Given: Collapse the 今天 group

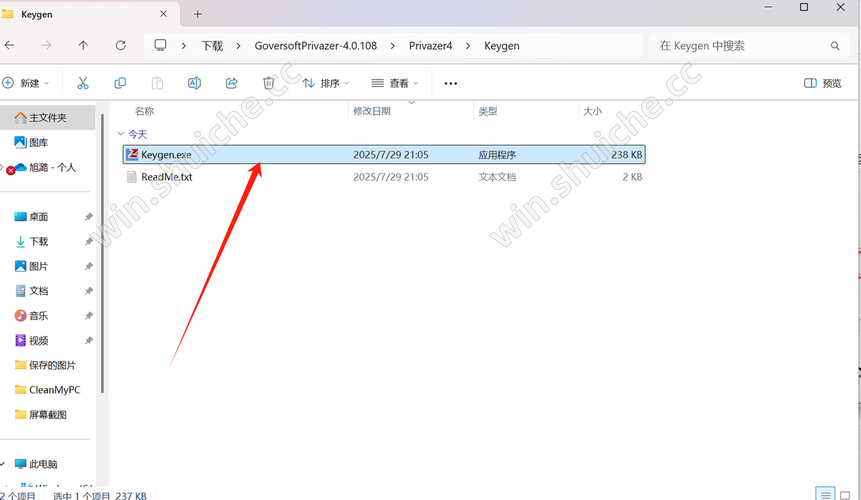Looking at the screenshot, I should tap(121, 134).
